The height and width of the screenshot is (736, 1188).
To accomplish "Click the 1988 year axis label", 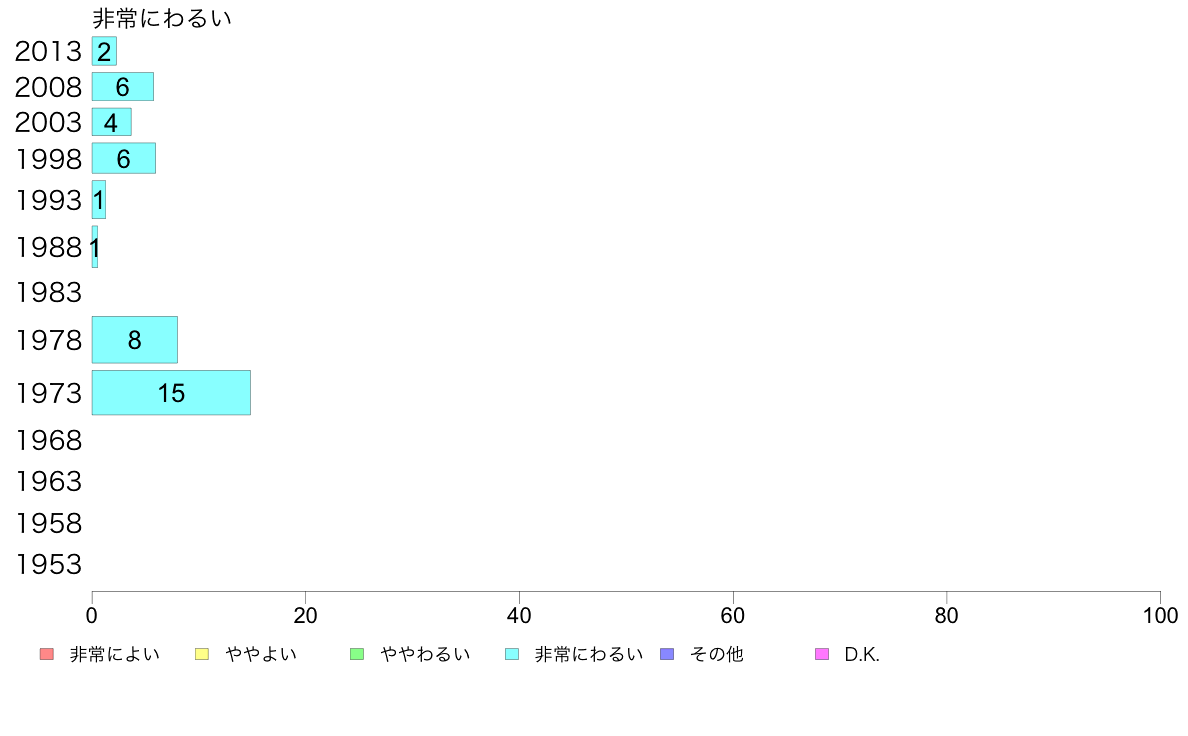I will click(48, 247).
